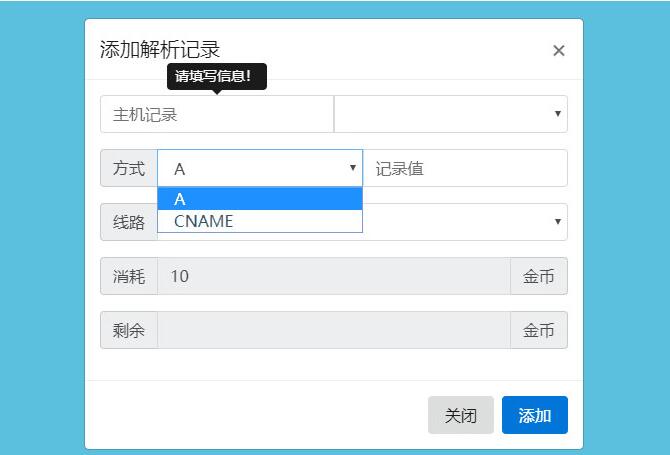The width and height of the screenshot is (670, 455).
Task: Close the dialog with the X icon
Action: [x=559, y=51]
